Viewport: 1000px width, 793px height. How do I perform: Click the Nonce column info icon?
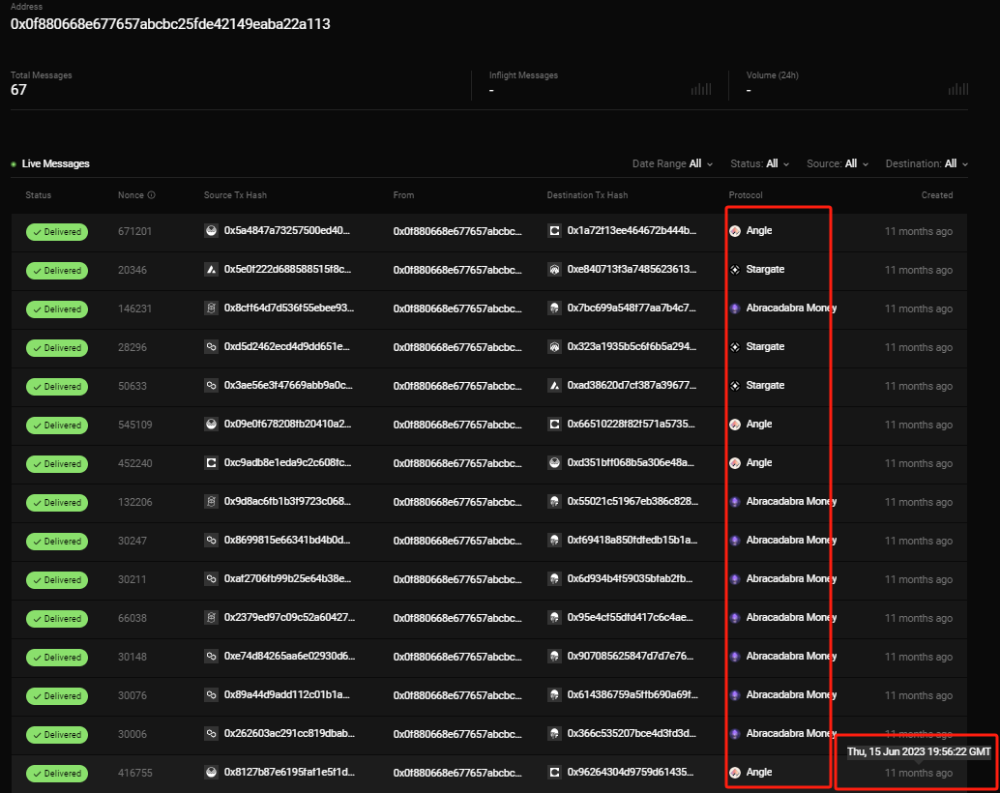pyautogui.click(x=151, y=196)
